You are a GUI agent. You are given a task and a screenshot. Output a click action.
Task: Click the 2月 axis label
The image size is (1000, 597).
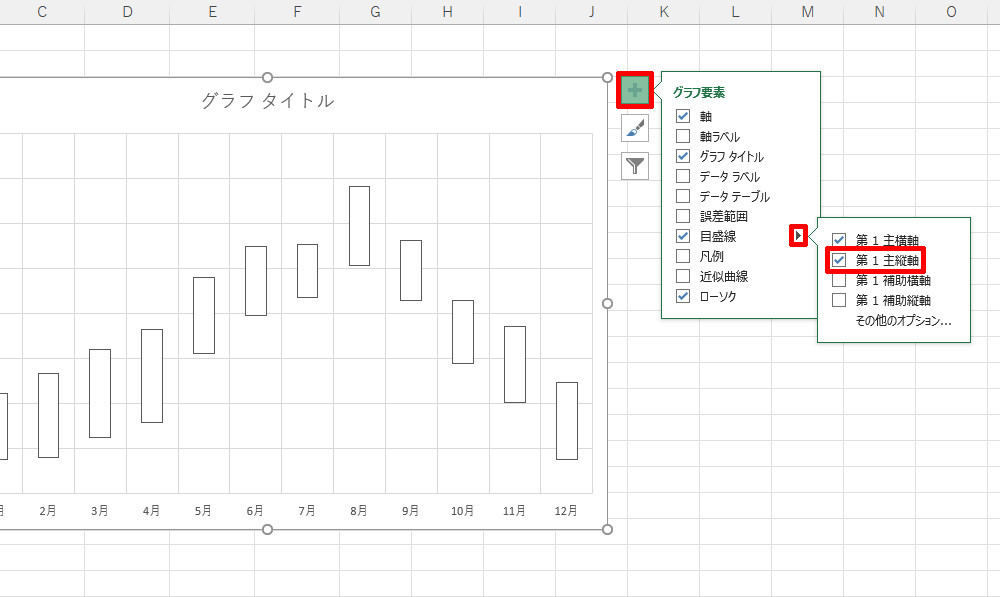[x=48, y=510]
